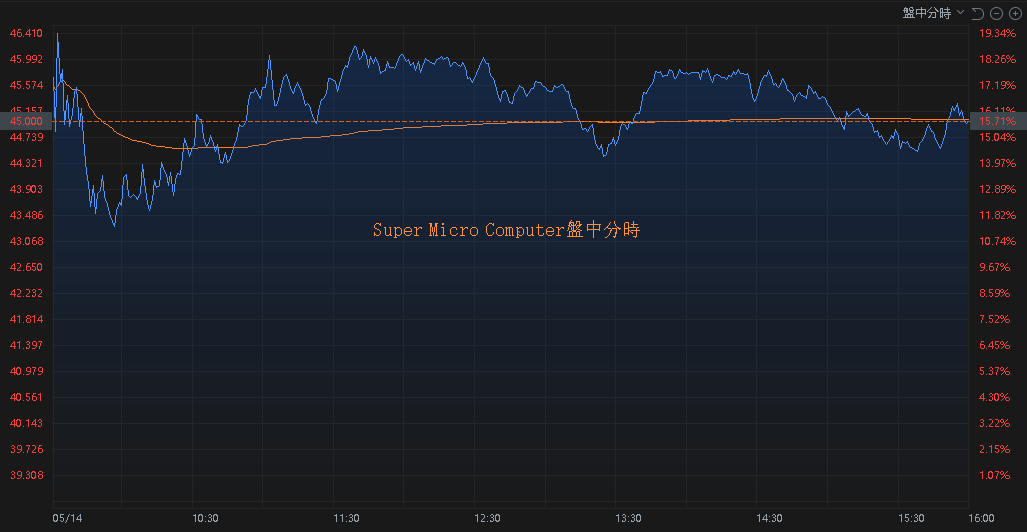Click the 10:30 time axis label
This screenshot has height=532, width=1027.
point(205,518)
